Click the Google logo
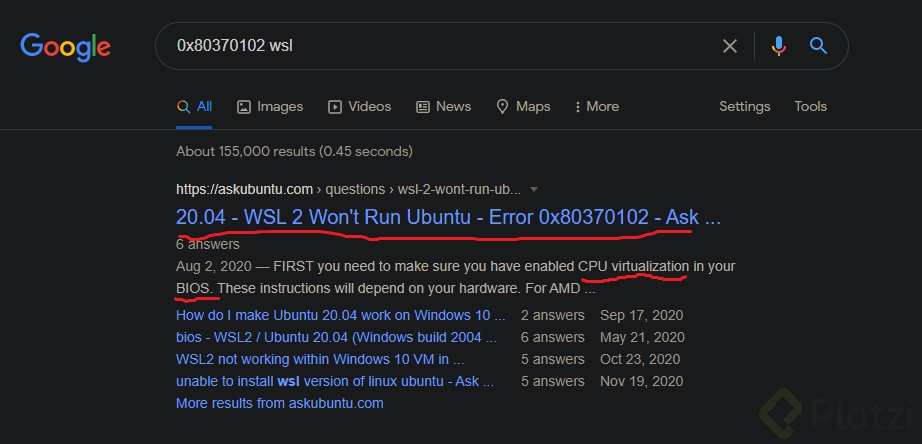 [x=65, y=47]
